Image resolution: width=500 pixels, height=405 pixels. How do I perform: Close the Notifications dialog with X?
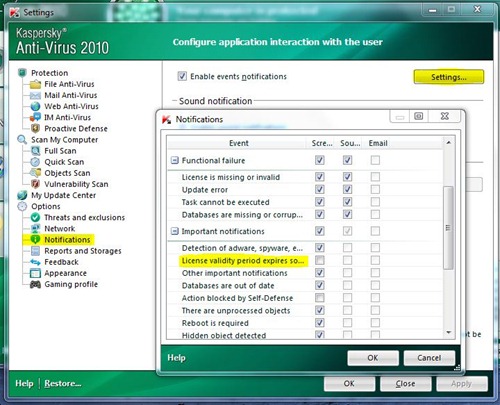click(x=445, y=116)
